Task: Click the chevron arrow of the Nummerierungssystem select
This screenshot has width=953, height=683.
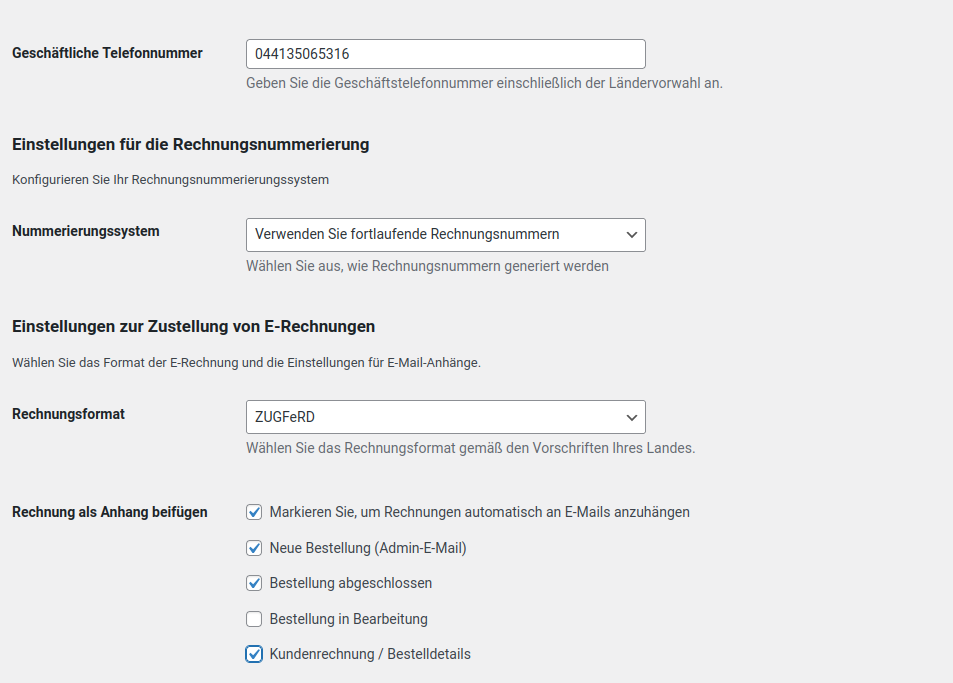Action: [631, 235]
